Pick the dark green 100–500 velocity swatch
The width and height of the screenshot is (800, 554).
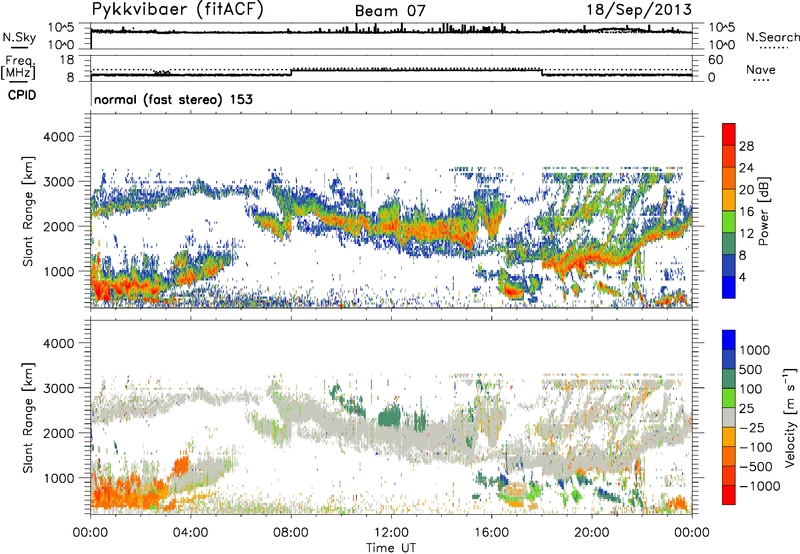(x=729, y=379)
